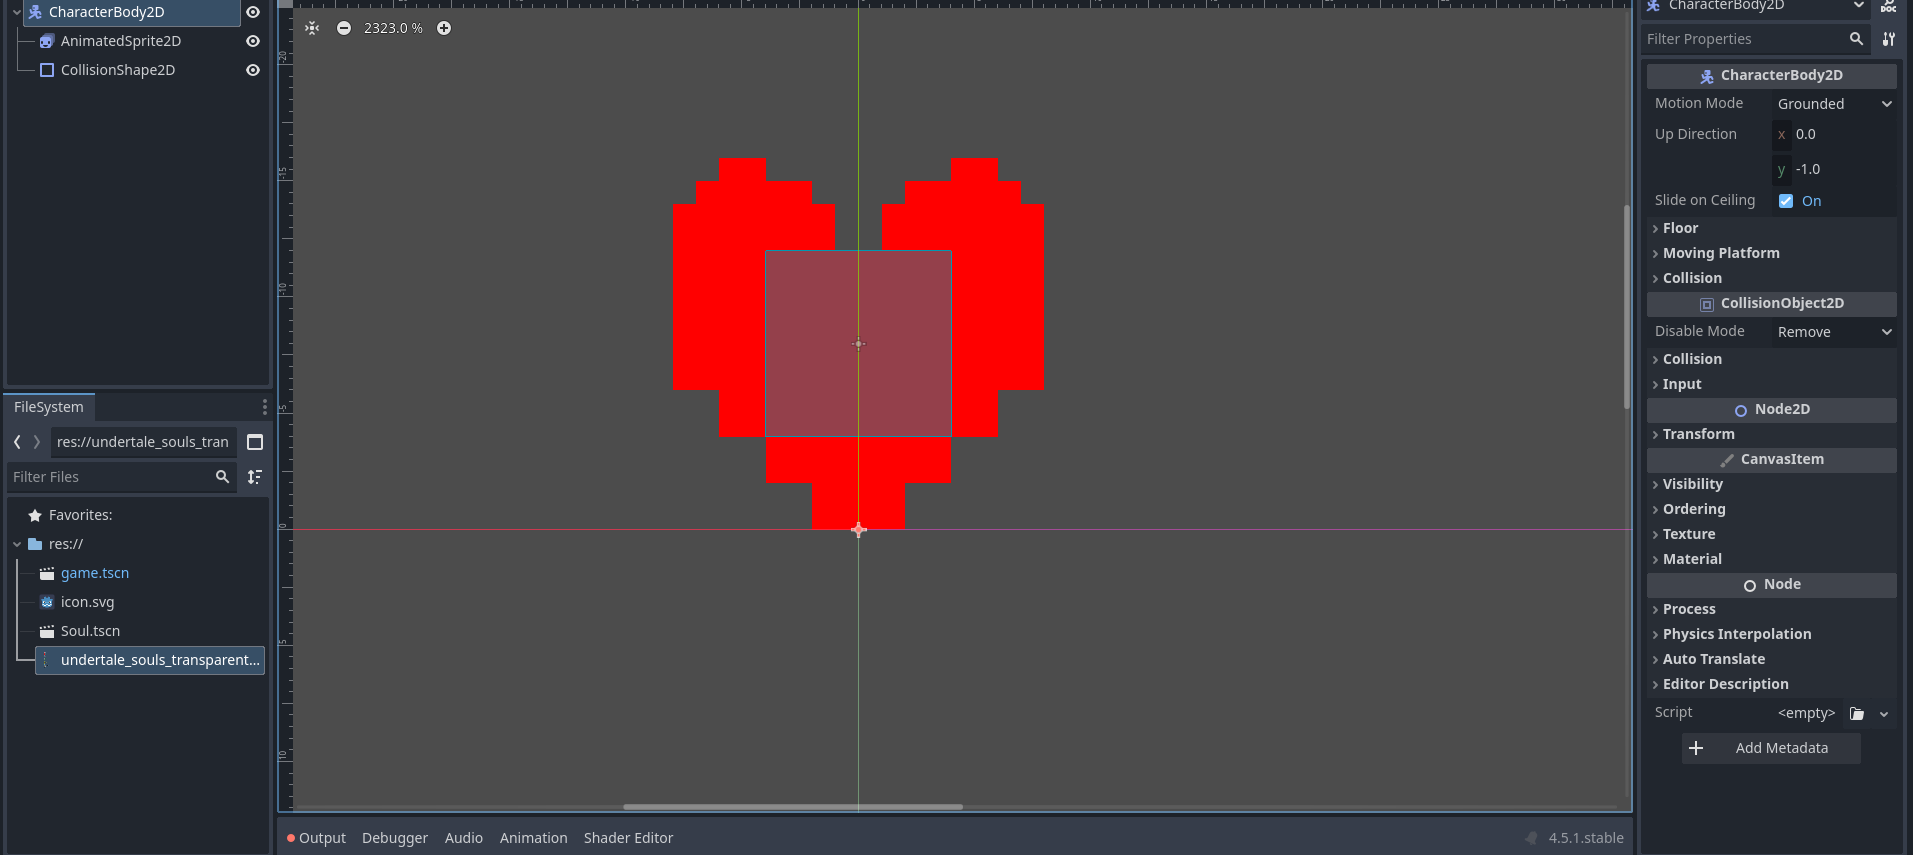Open the Shader Editor bottom panel
Screen dimensions: 1913x855
[x=629, y=838]
